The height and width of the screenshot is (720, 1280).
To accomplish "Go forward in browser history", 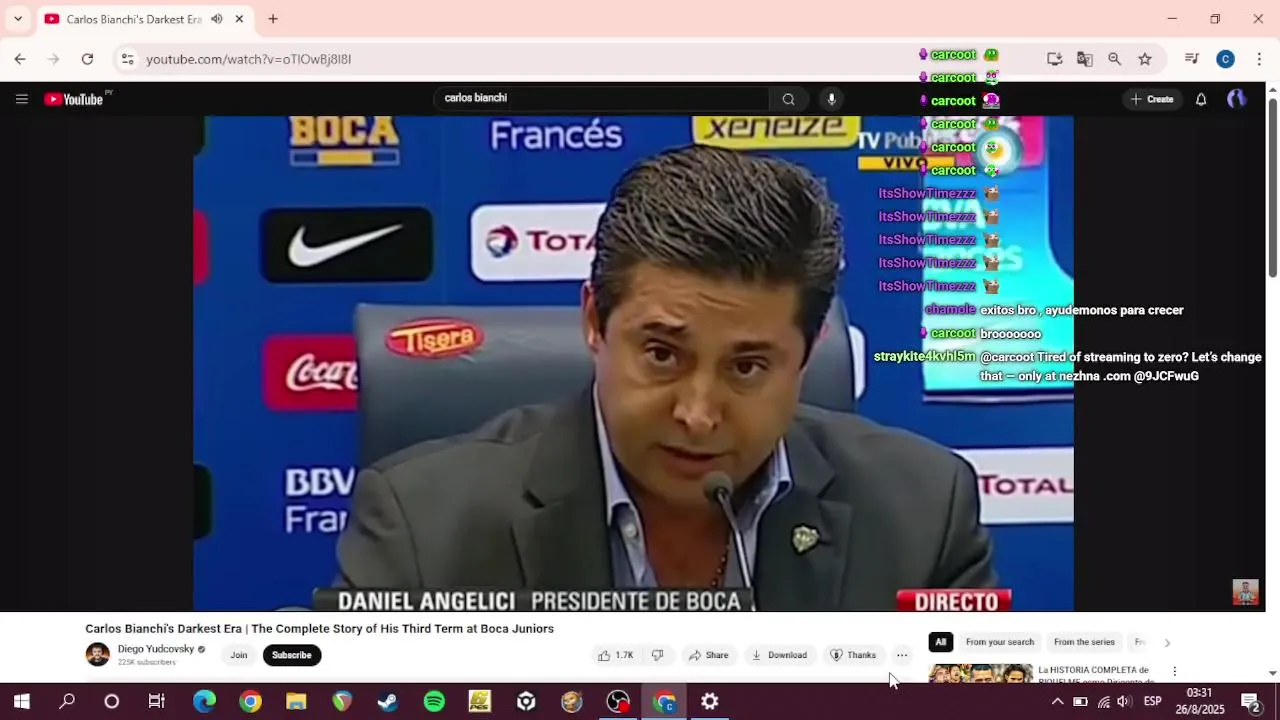I will [54, 59].
